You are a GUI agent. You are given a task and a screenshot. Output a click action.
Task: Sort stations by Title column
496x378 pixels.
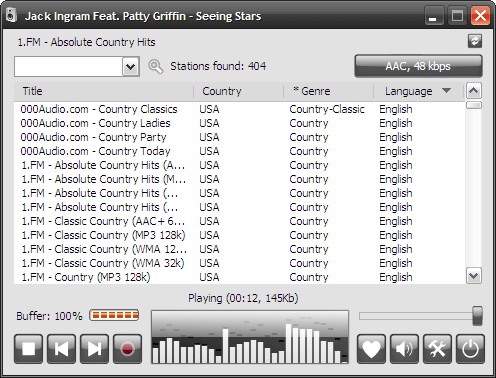[104, 91]
